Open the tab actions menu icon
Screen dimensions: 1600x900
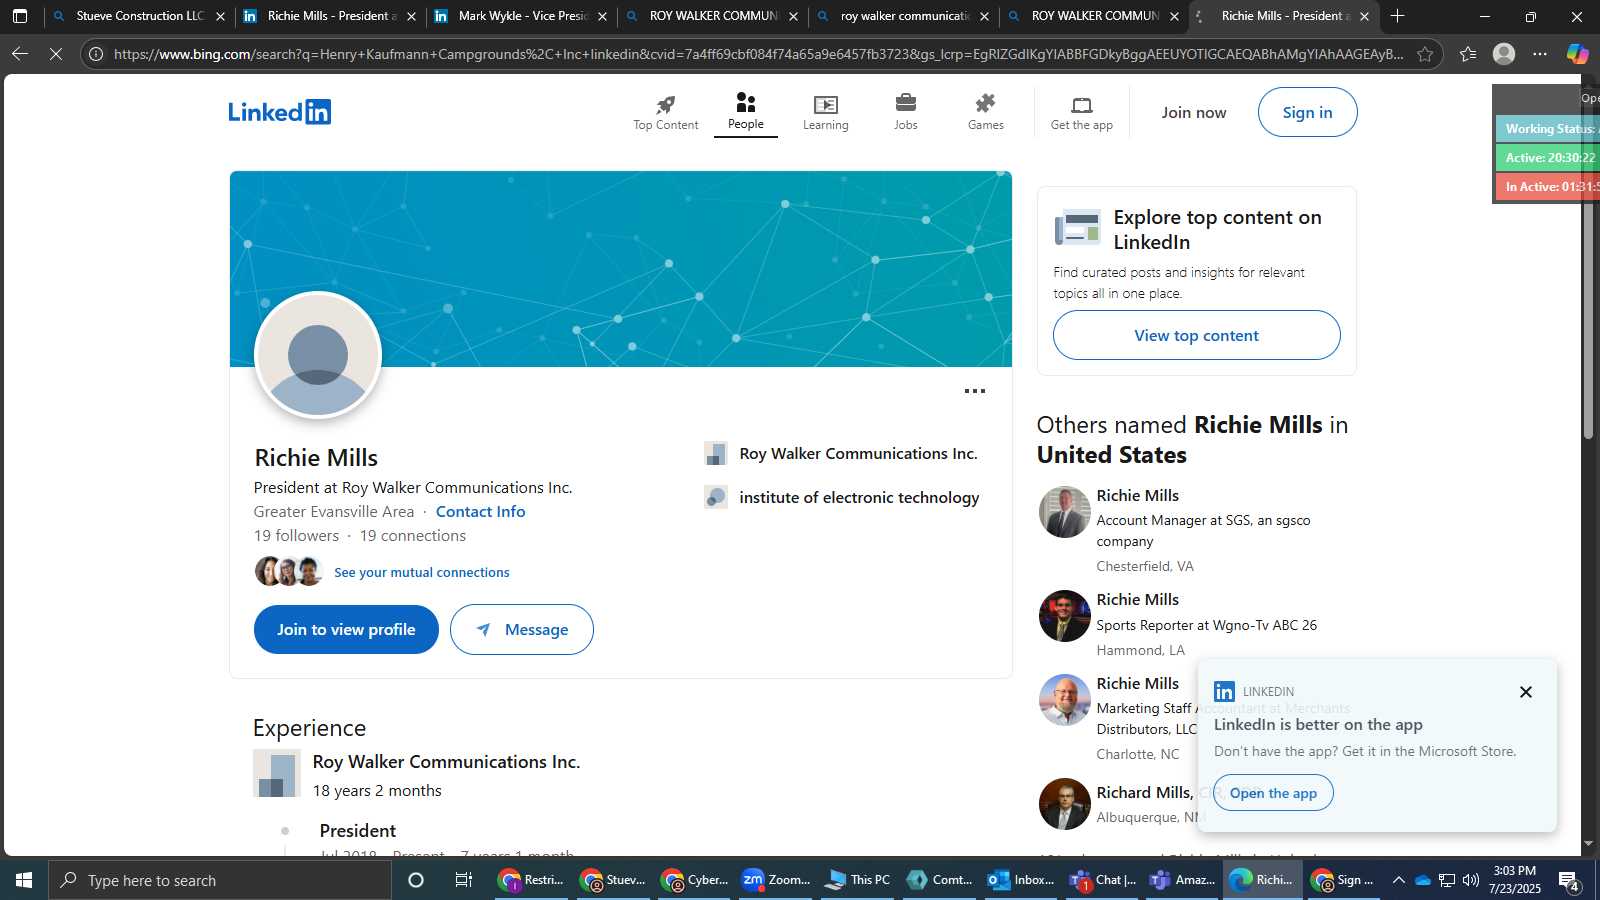20,16
